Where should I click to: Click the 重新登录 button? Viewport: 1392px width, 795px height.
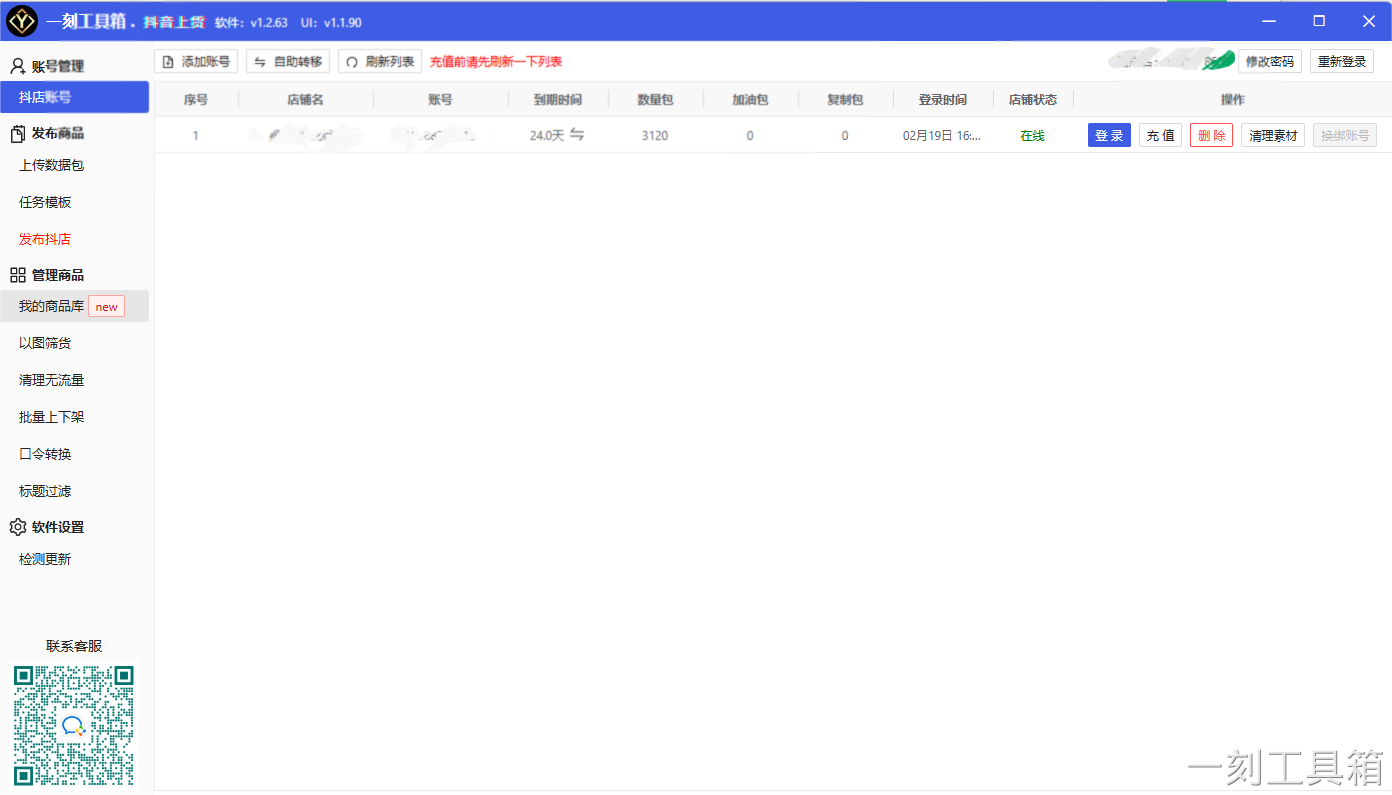pyautogui.click(x=1341, y=62)
